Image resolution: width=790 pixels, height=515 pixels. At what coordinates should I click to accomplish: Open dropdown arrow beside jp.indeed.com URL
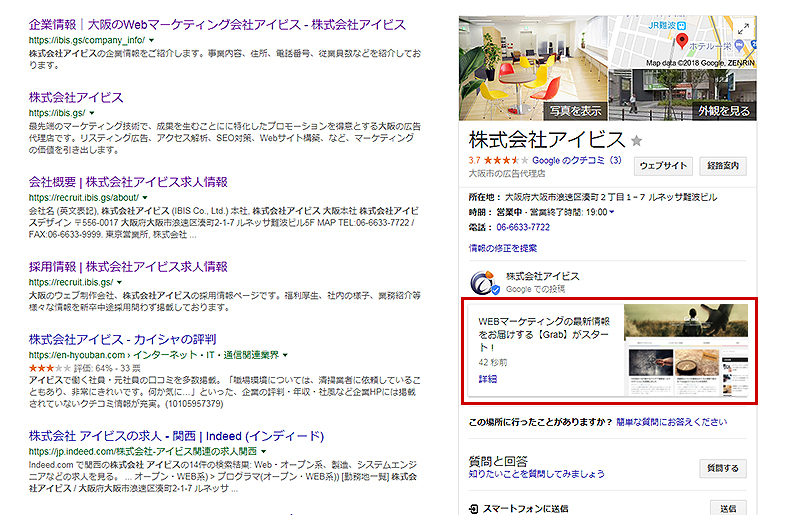click(264, 452)
